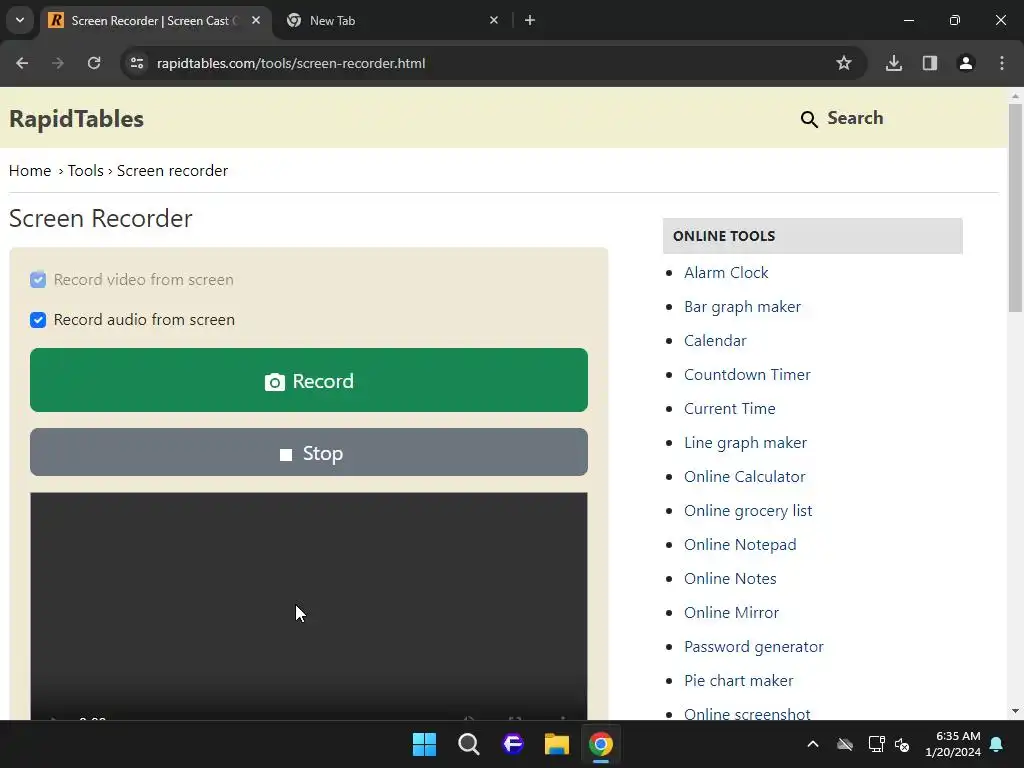Click scrollbar down arrow
Image resolution: width=1024 pixels, height=768 pixels.
point(1015,711)
